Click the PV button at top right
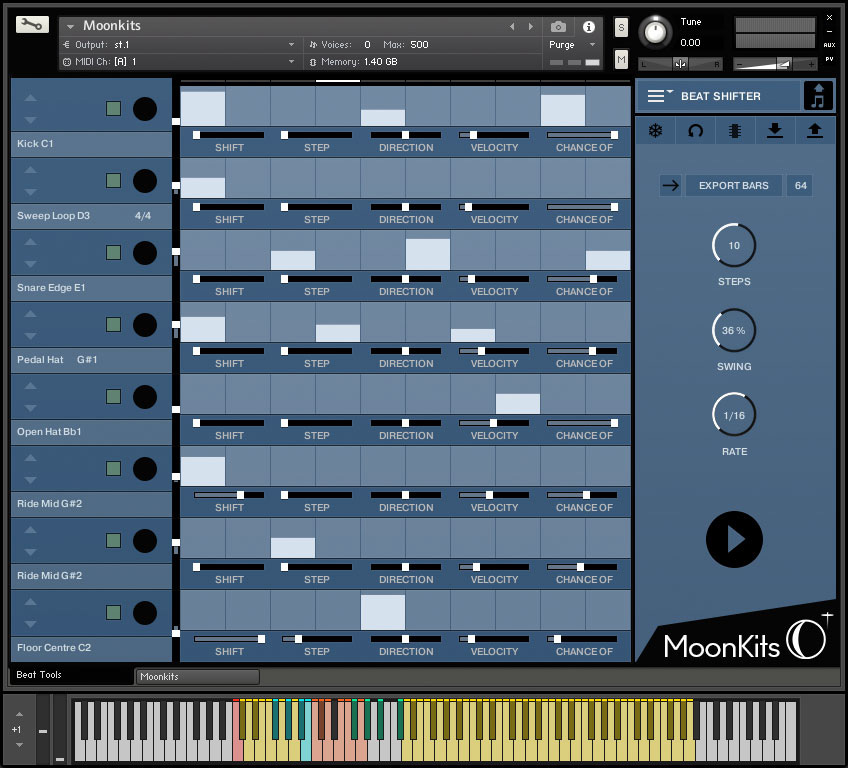The width and height of the screenshot is (848, 768). click(829, 59)
